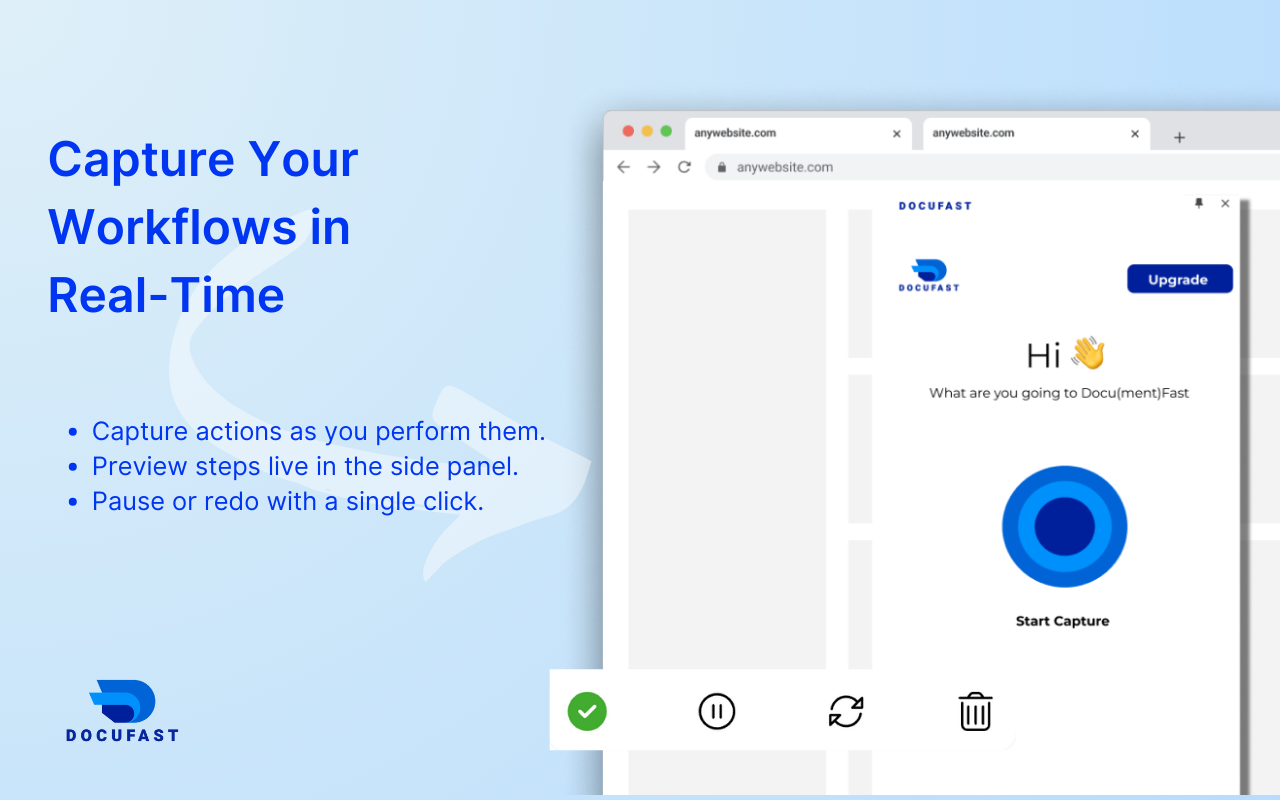Close the second anywebsite.com tab
This screenshot has width=1280, height=800.
tap(1135, 134)
